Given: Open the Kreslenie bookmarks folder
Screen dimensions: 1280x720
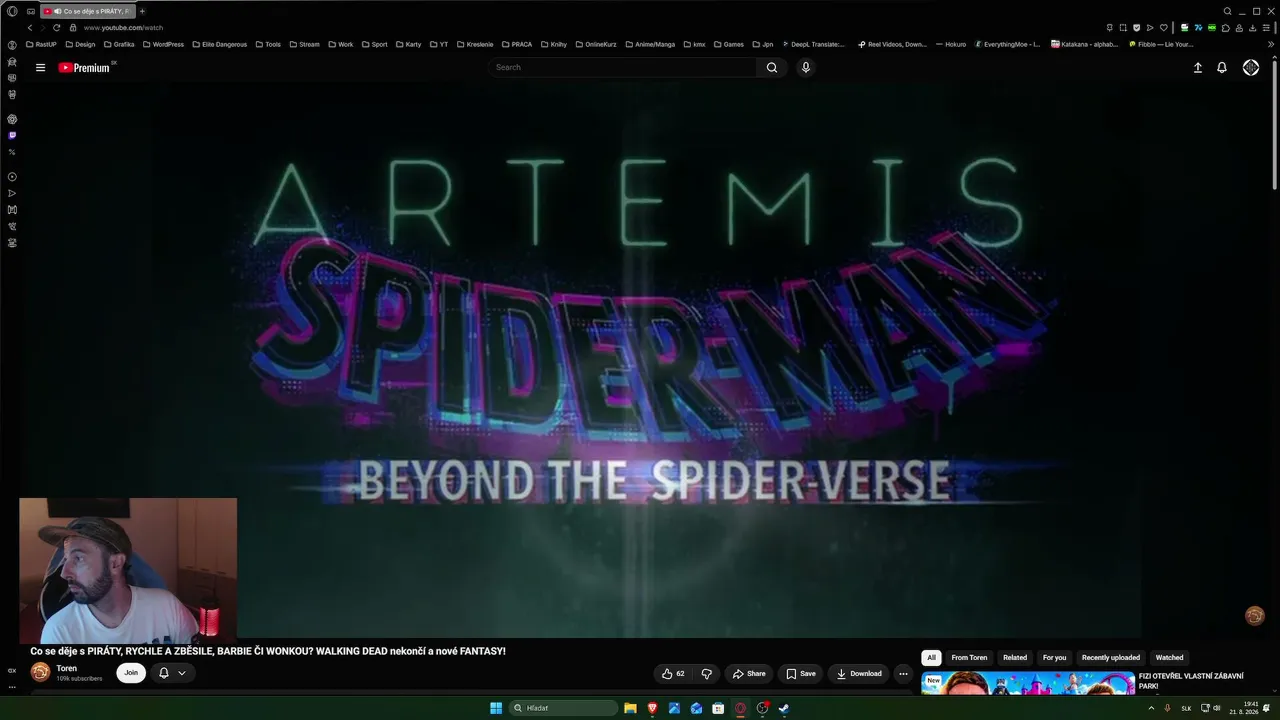Looking at the screenshot, I should point(475,44).
